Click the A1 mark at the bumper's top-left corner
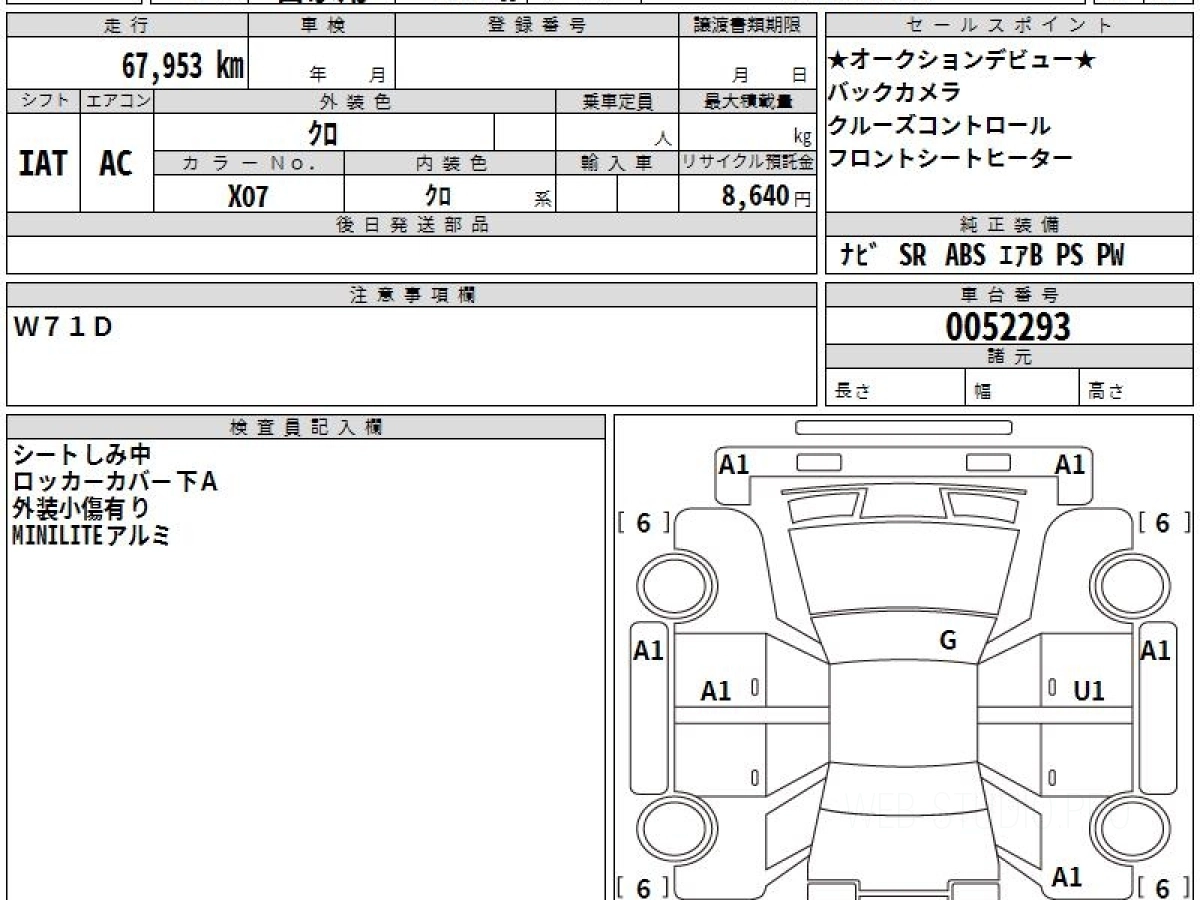The height and width of the screenshot is (900, 1200). tap(734, 464)
